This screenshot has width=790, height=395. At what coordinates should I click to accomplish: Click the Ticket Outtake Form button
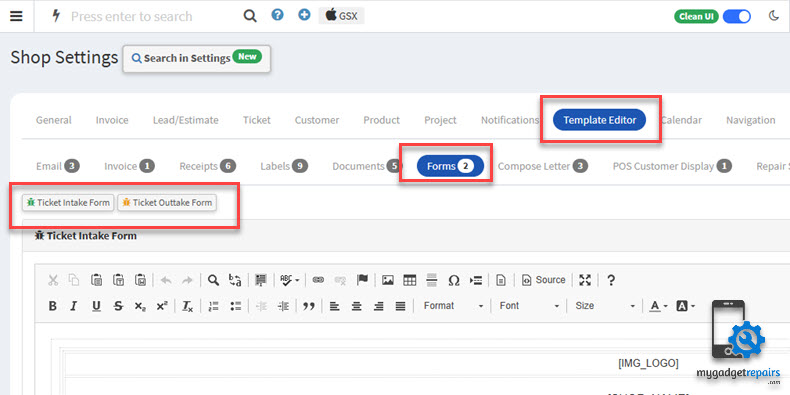pyautogui.click(x=167, y=203)
